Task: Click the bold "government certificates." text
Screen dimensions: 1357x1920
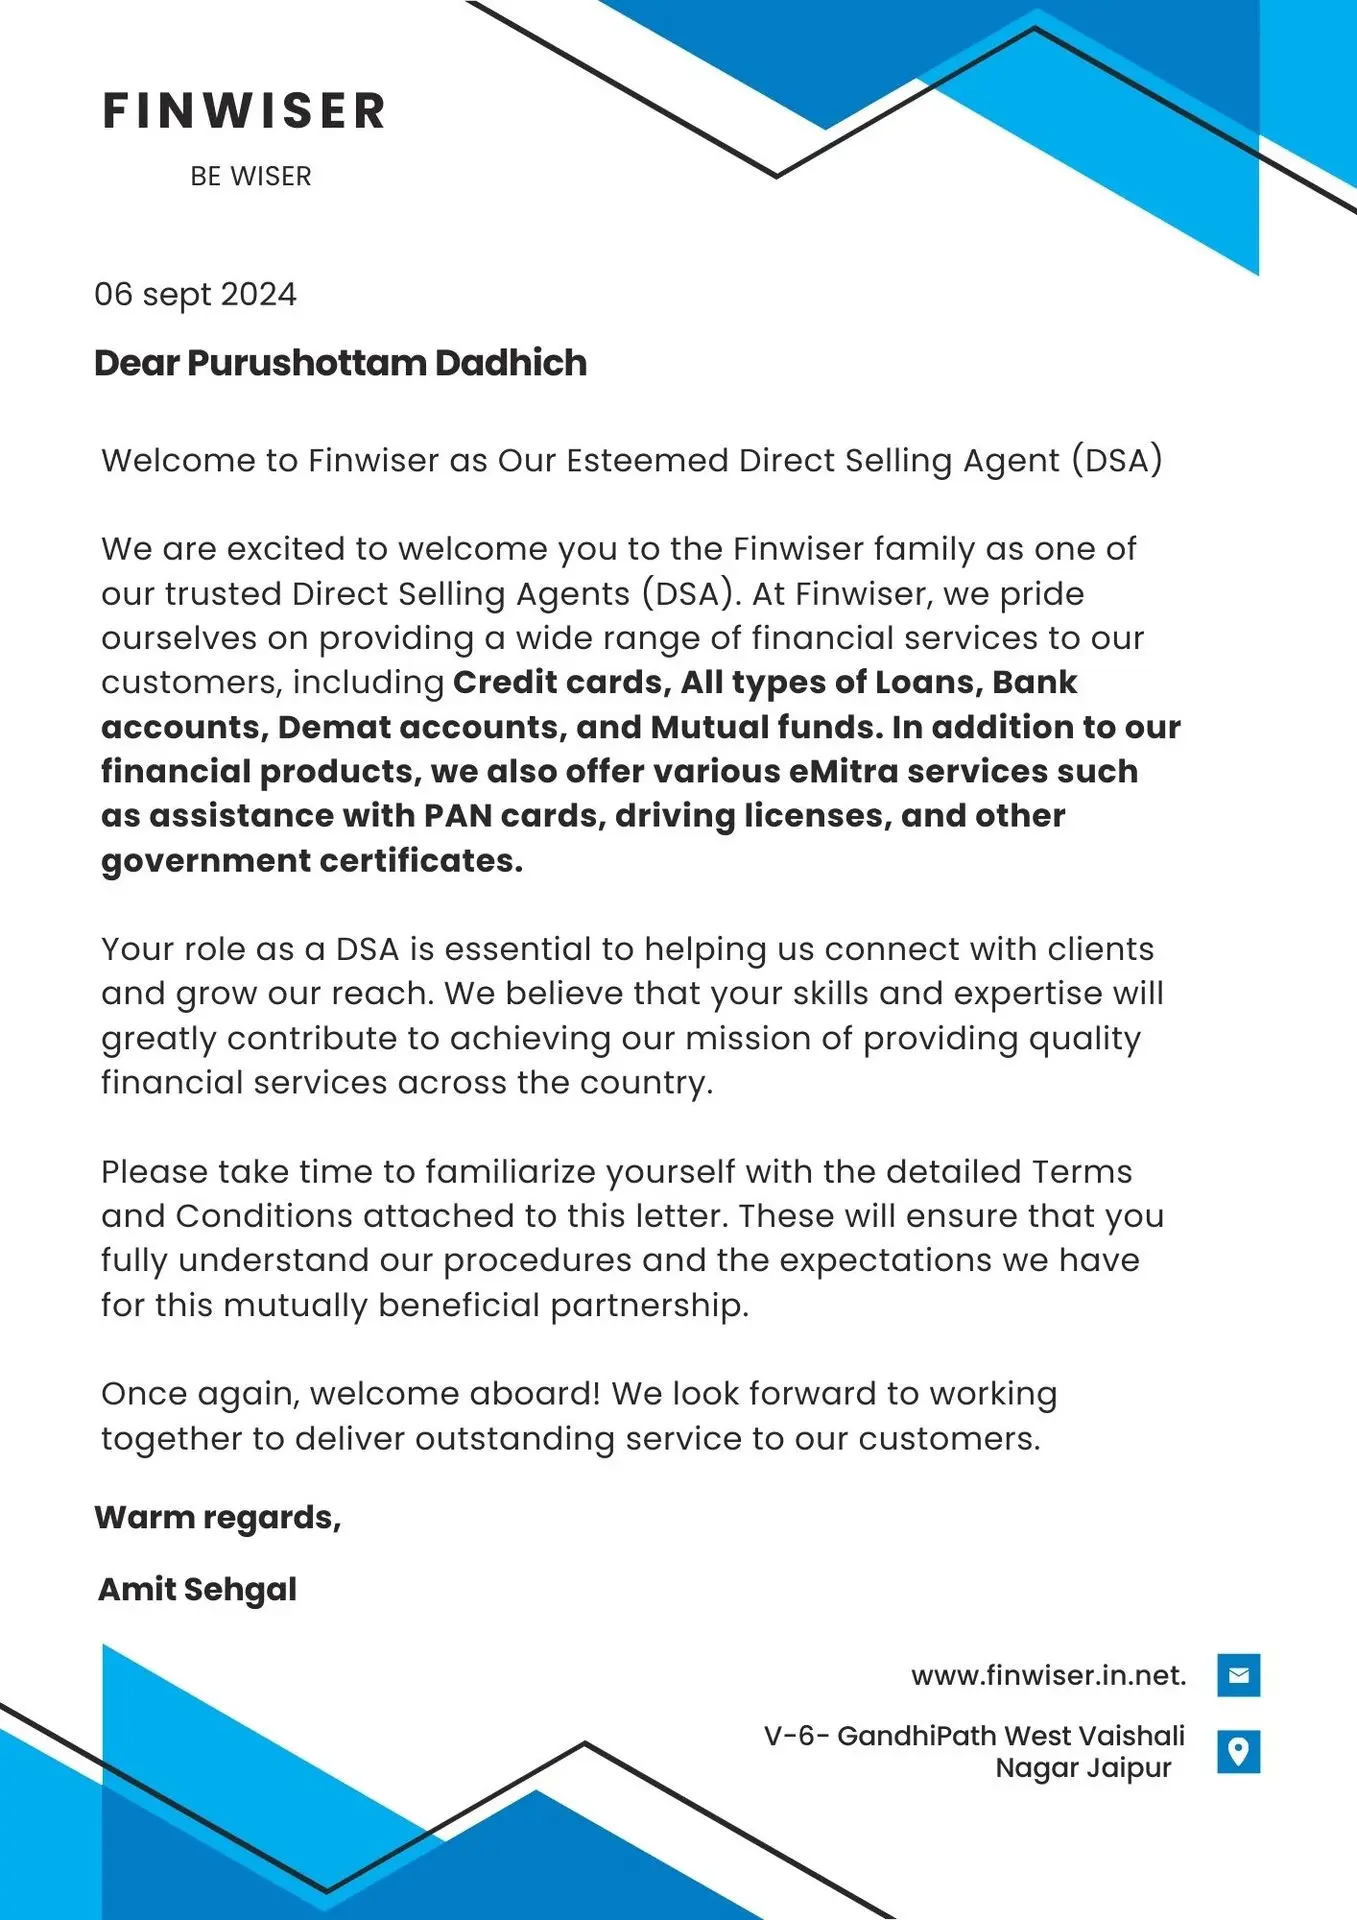Action: [x=312, y=861]
